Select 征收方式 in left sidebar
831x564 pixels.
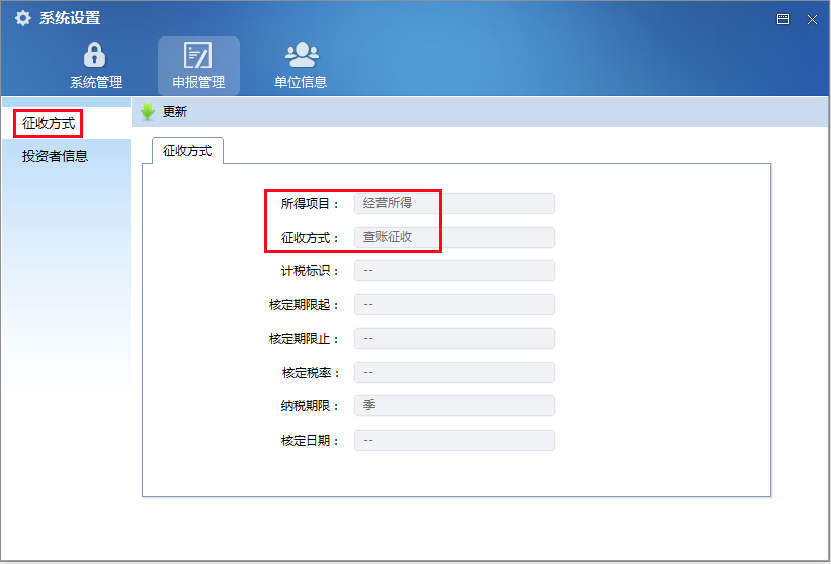[48, 124]
